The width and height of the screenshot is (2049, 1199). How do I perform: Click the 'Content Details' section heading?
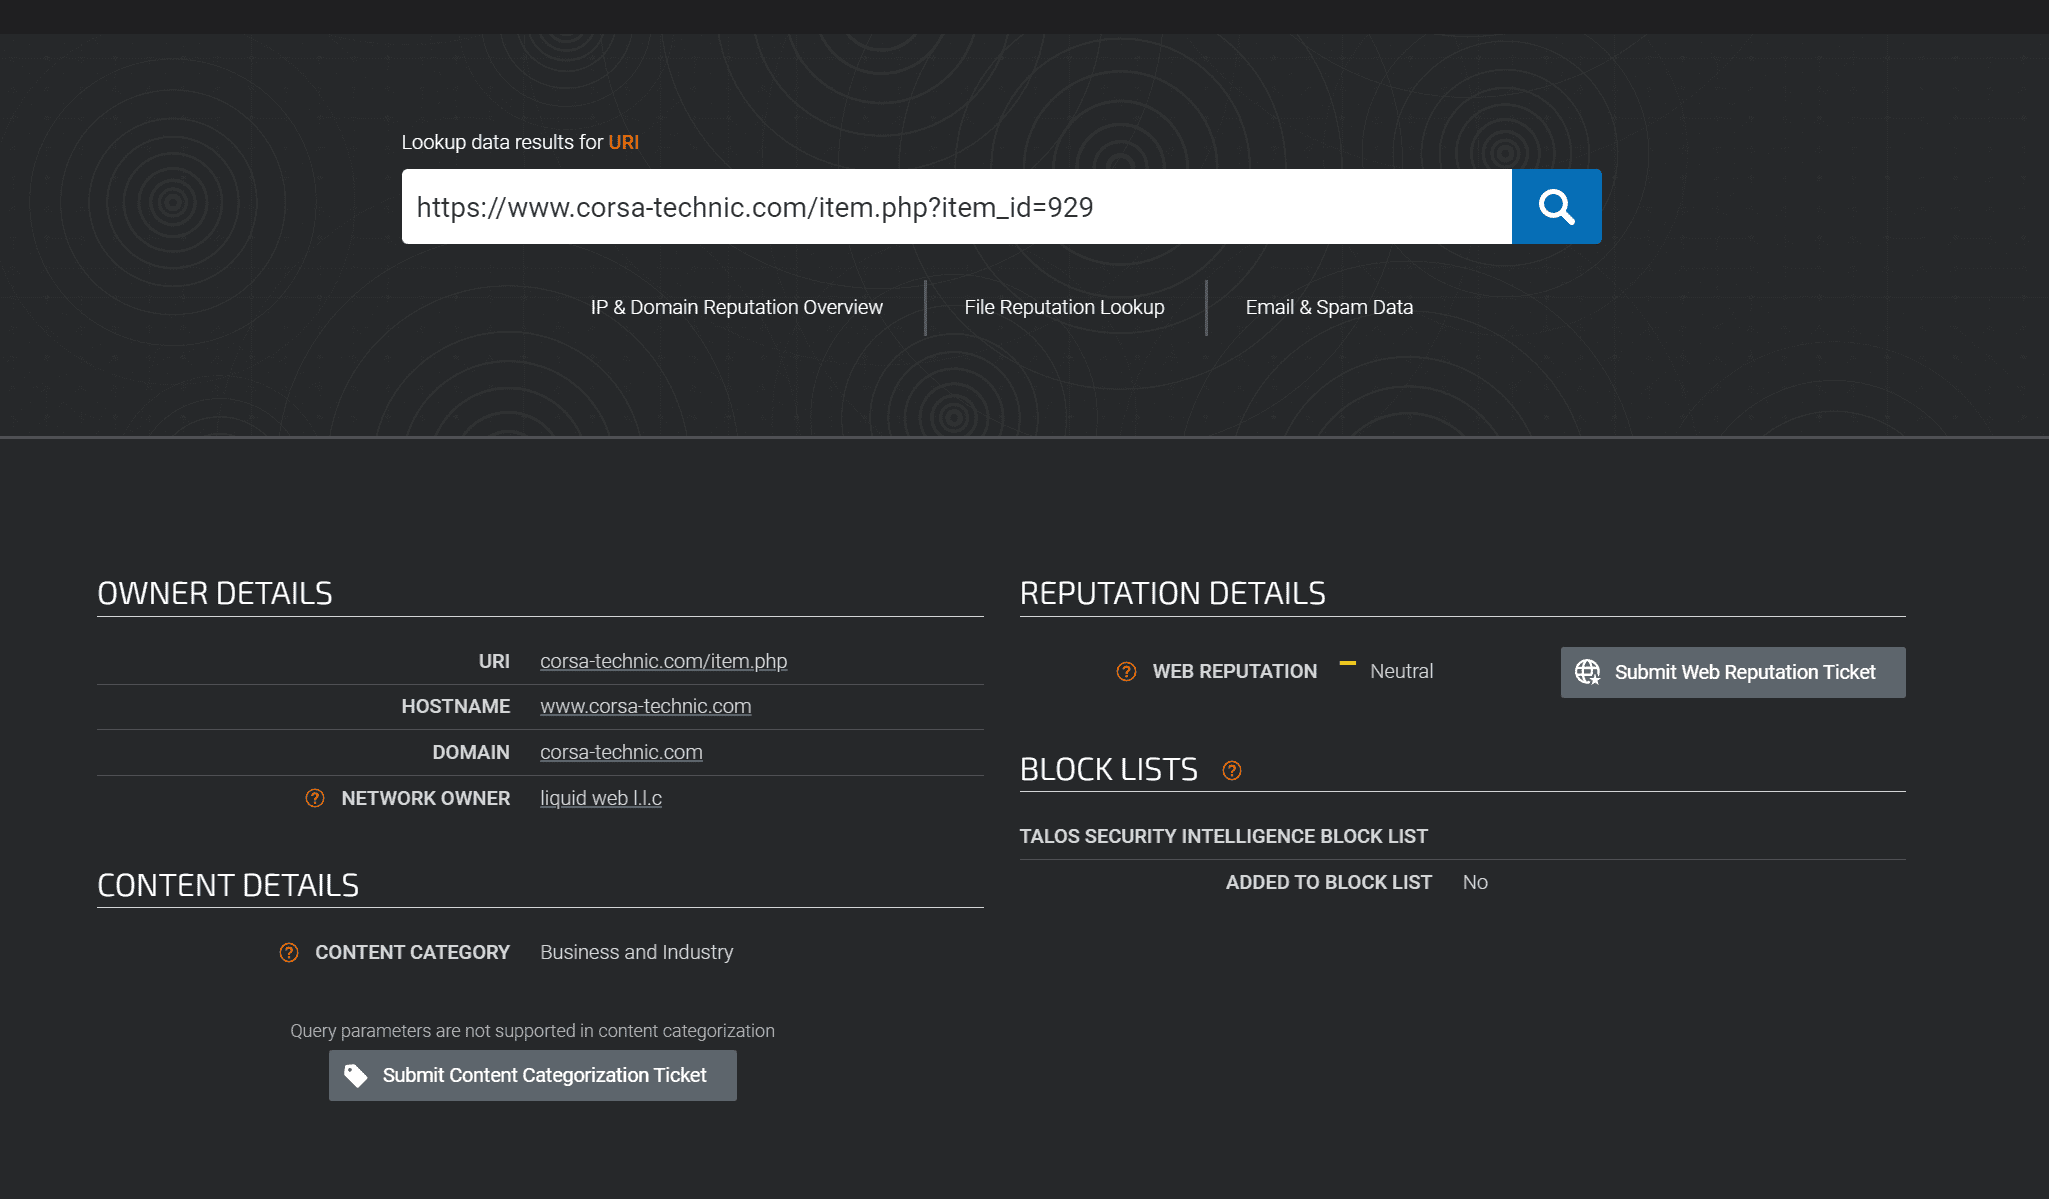(228, 885)
